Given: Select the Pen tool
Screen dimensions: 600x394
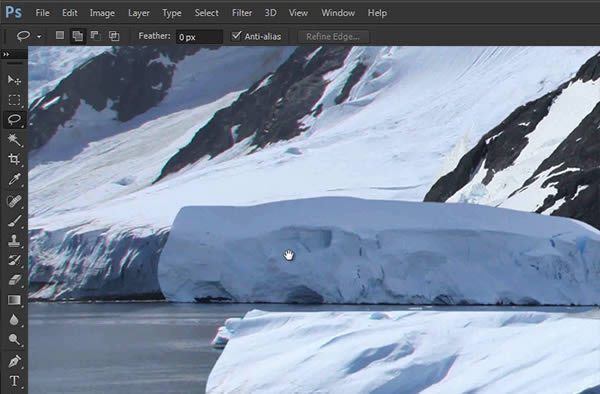Looking at the screenshot, I should (x=14, y=361).
